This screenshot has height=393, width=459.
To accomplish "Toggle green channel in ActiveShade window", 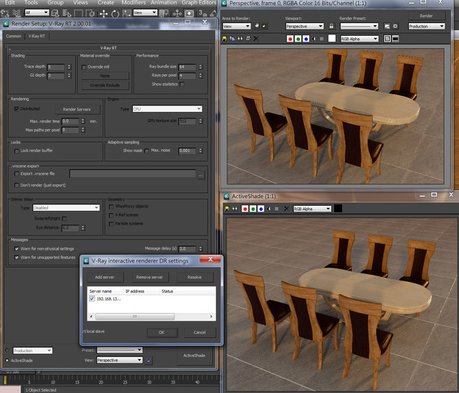I will click(x=253, y=209).
